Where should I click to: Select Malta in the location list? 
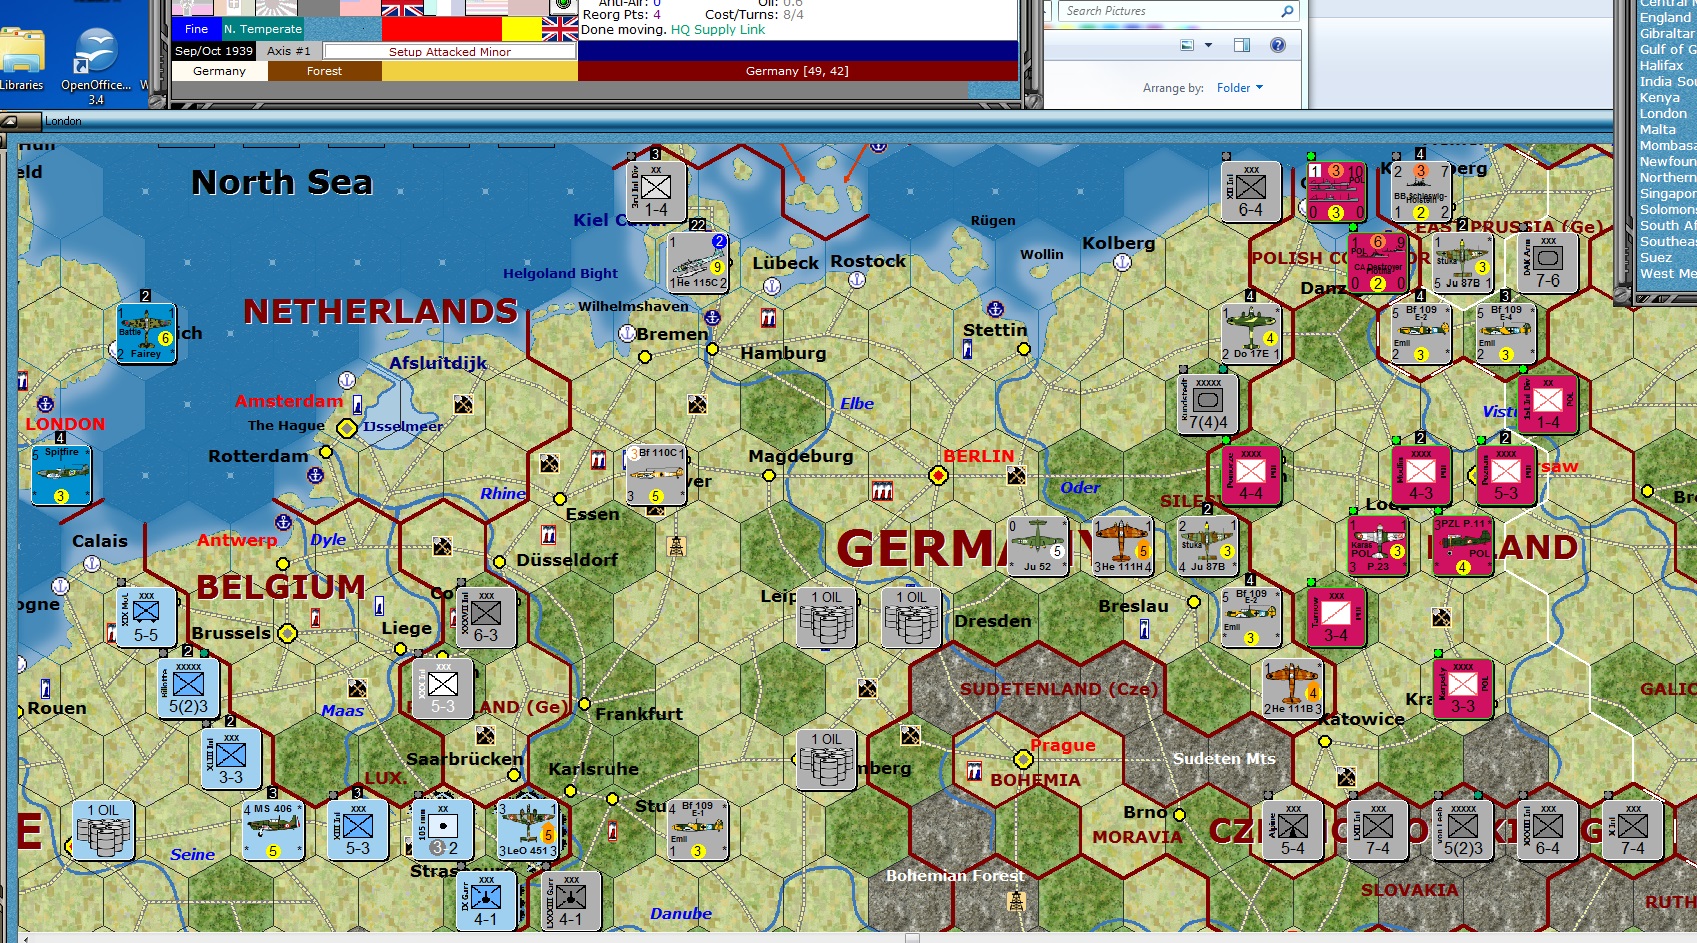(1658, 130)
